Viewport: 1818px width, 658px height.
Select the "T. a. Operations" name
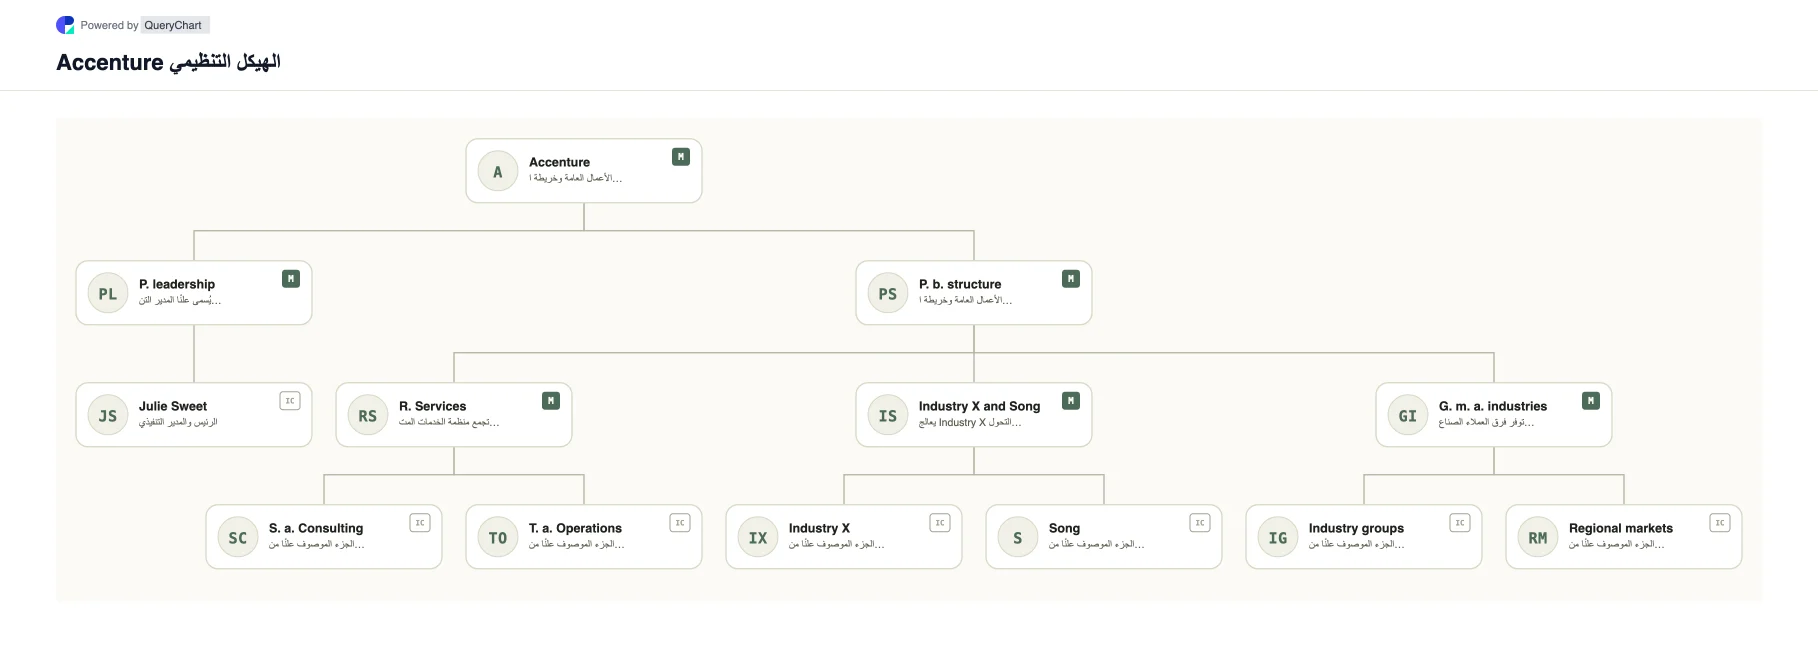point(575,528)
